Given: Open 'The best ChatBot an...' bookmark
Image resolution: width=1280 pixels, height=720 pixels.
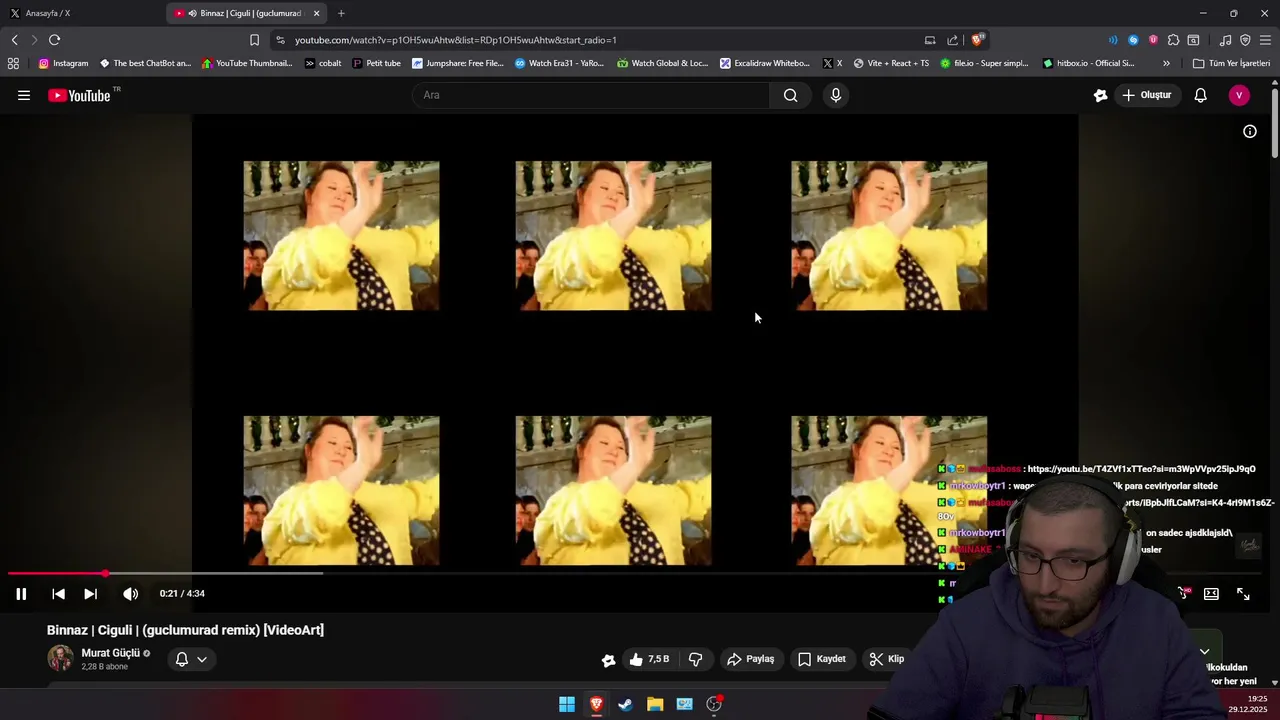Looking at the screenshot, I should click(x=145, y=63).
